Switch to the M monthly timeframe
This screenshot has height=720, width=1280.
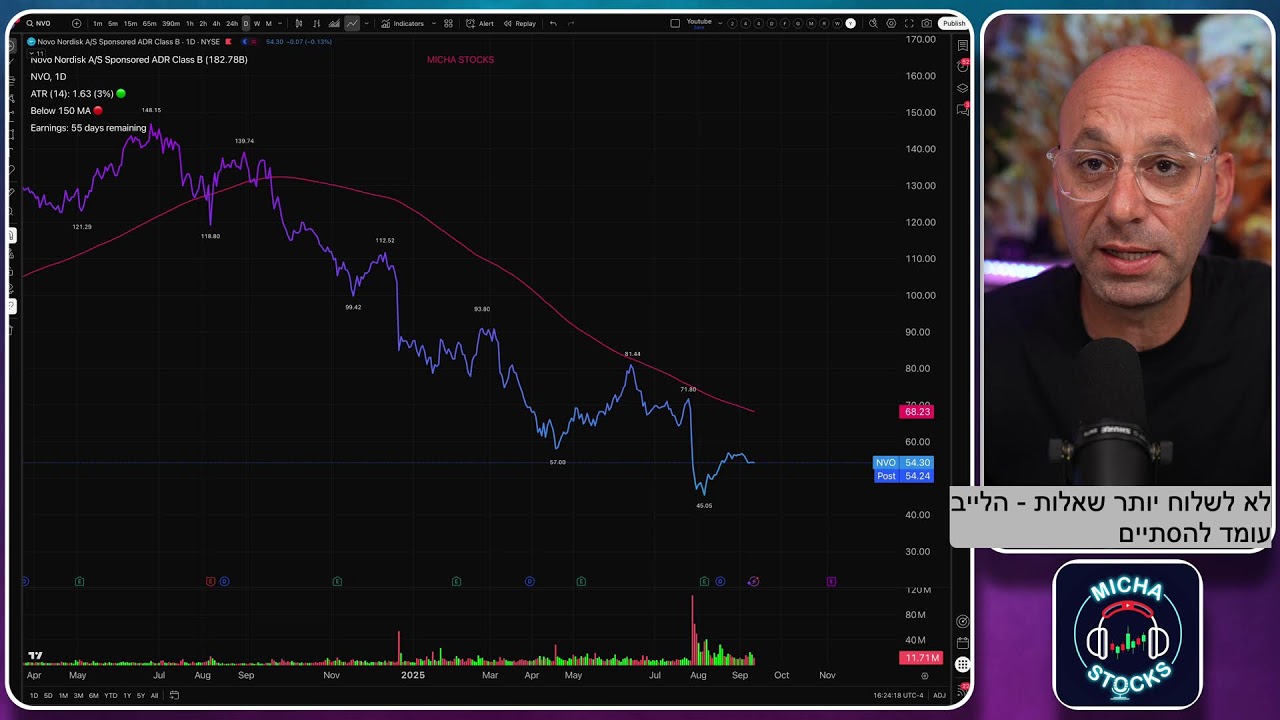268,23
